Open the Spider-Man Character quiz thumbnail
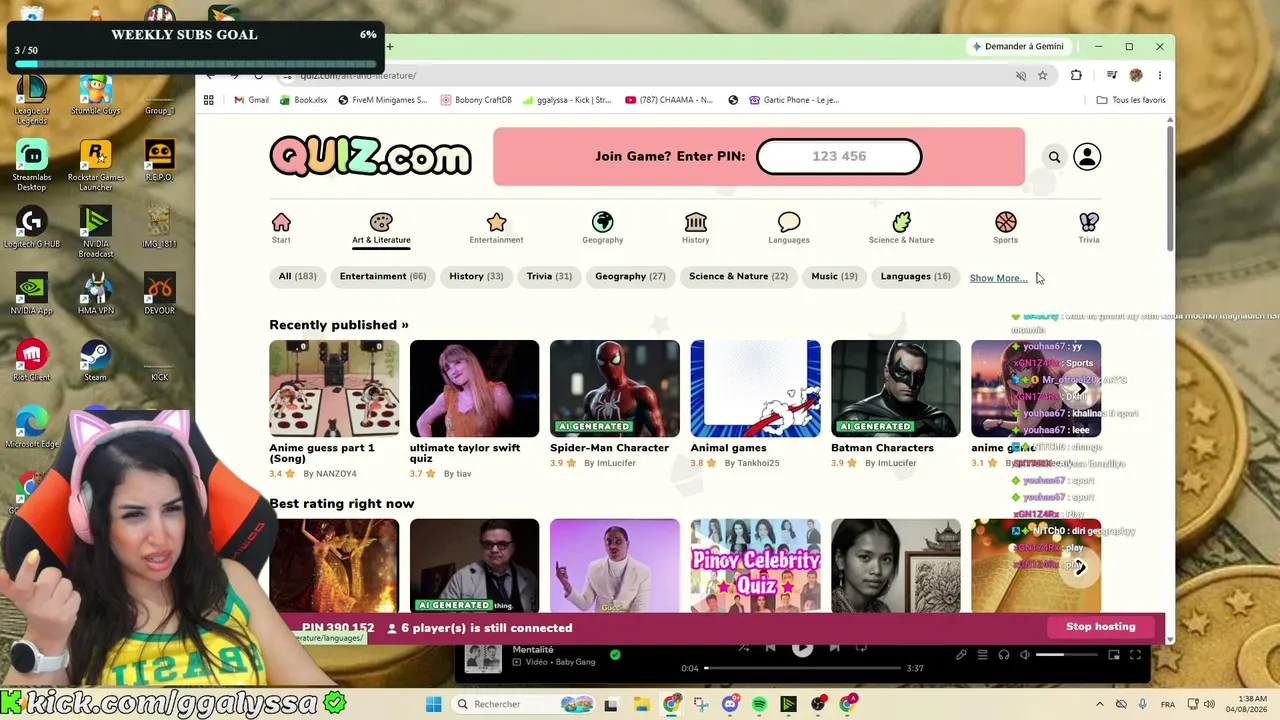This screenshot has height=720, width=1280. [615, 389]
